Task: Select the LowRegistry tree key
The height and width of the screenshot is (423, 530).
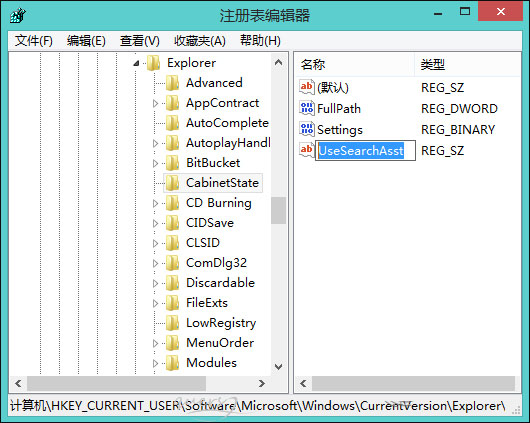Action: [221, 323]
